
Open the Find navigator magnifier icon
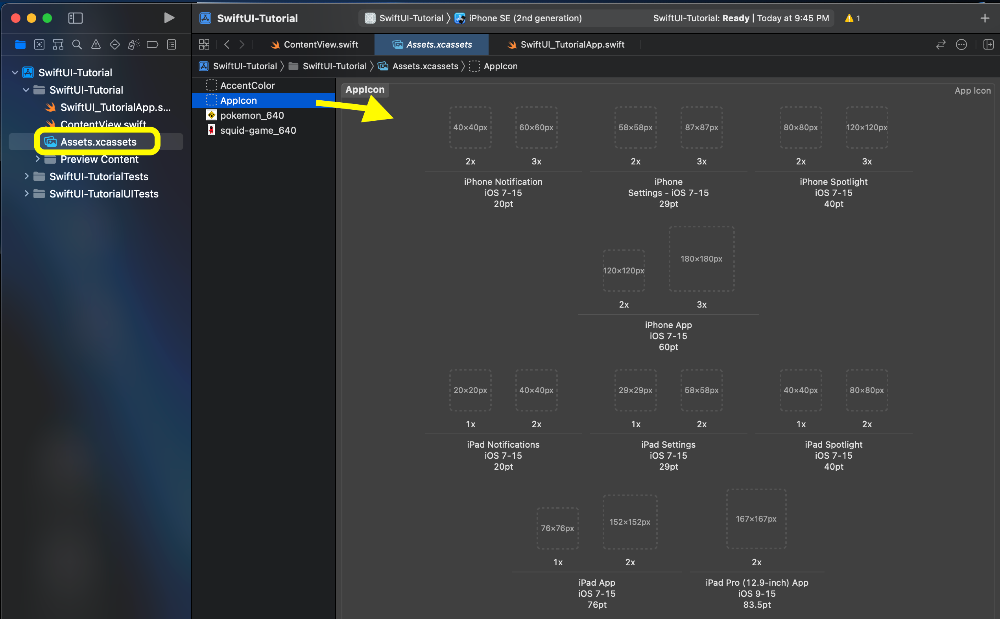(76, 45)
